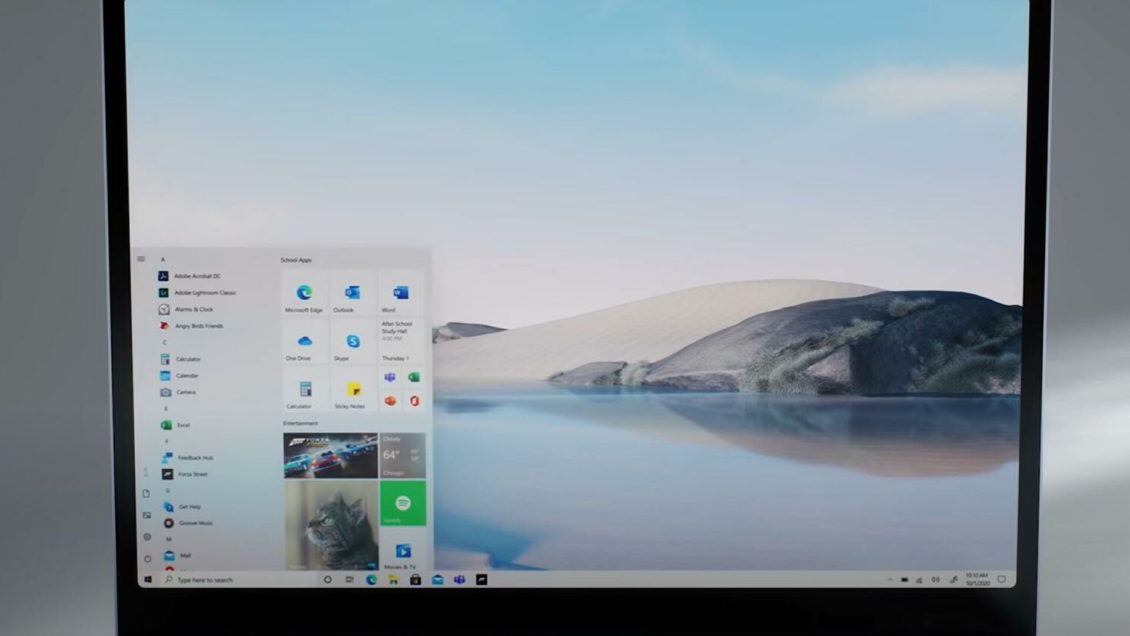
Task: Click the 'Type here to search' box
Action: tap(204, 580)
